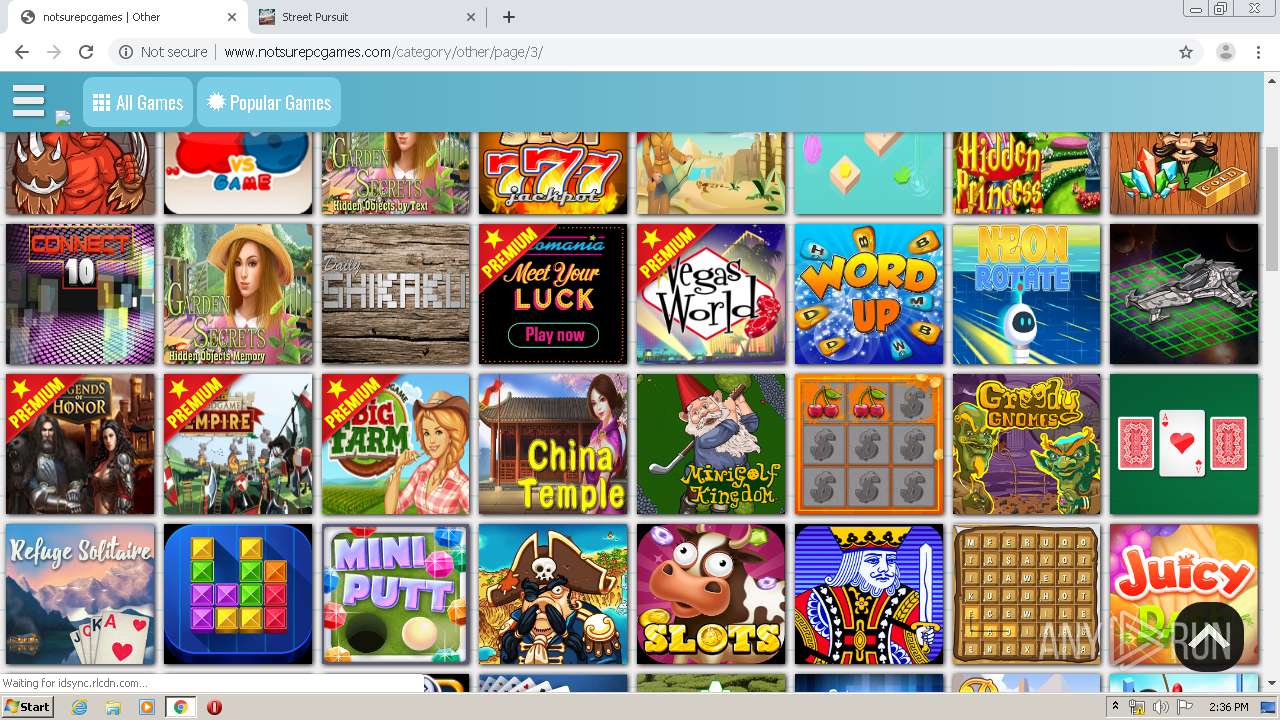1280x720 pixels.
Task: Open the pirate captain game thumbnail
Action: coord(554,594)
